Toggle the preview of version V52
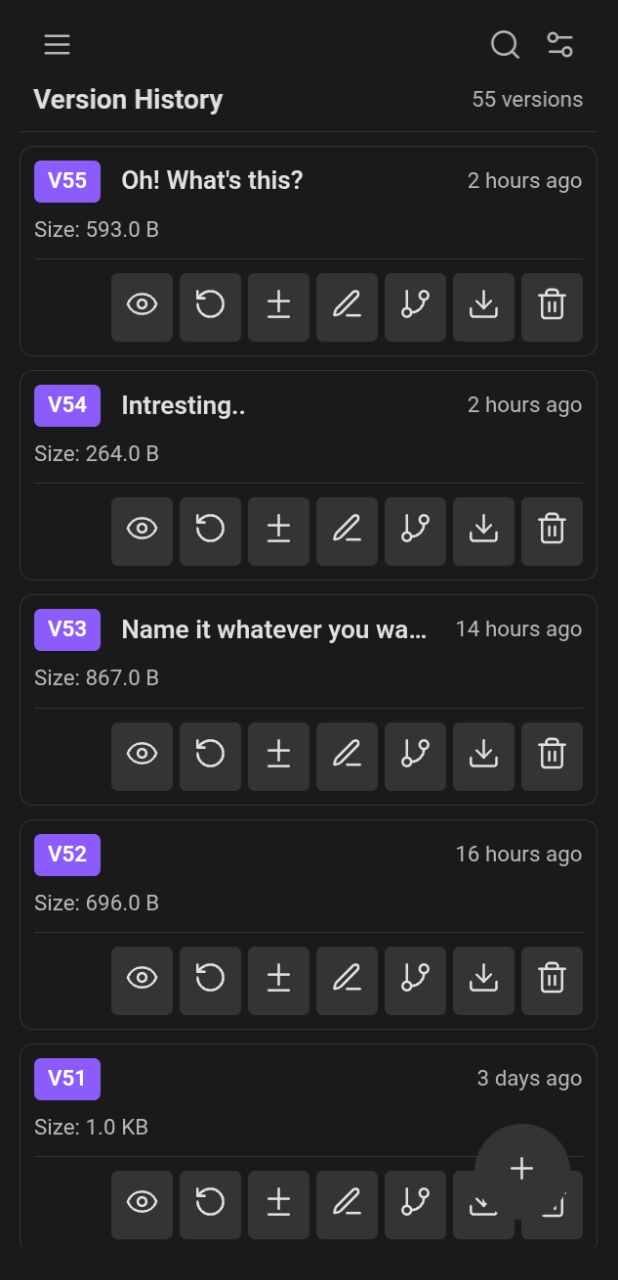The image size is (618, 1280). [141, 980]
